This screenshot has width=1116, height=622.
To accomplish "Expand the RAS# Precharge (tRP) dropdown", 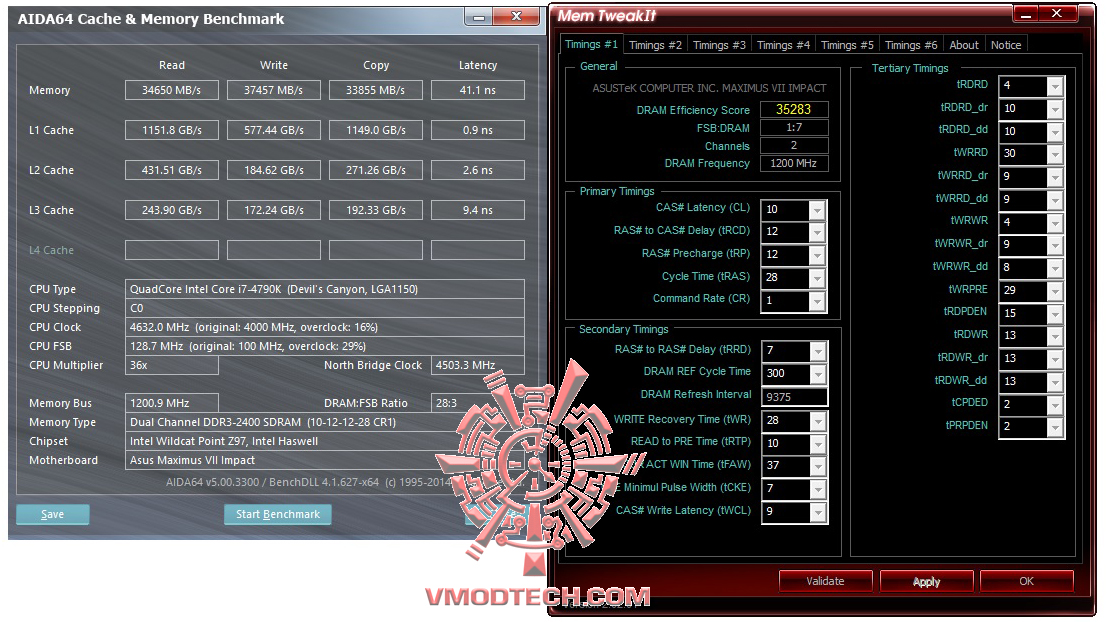I will (817, 255).
